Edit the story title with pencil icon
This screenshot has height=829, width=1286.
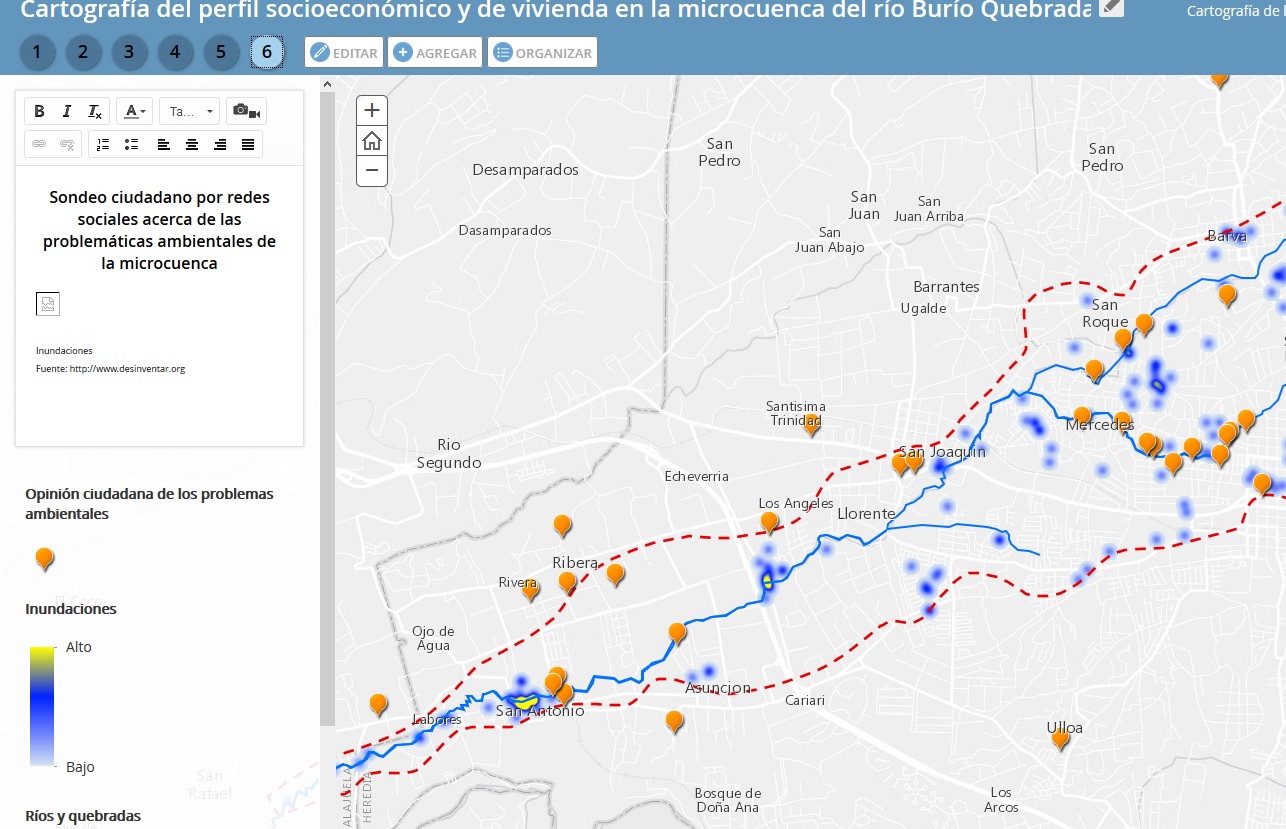pyautogui.click(x=1110, y=6)
